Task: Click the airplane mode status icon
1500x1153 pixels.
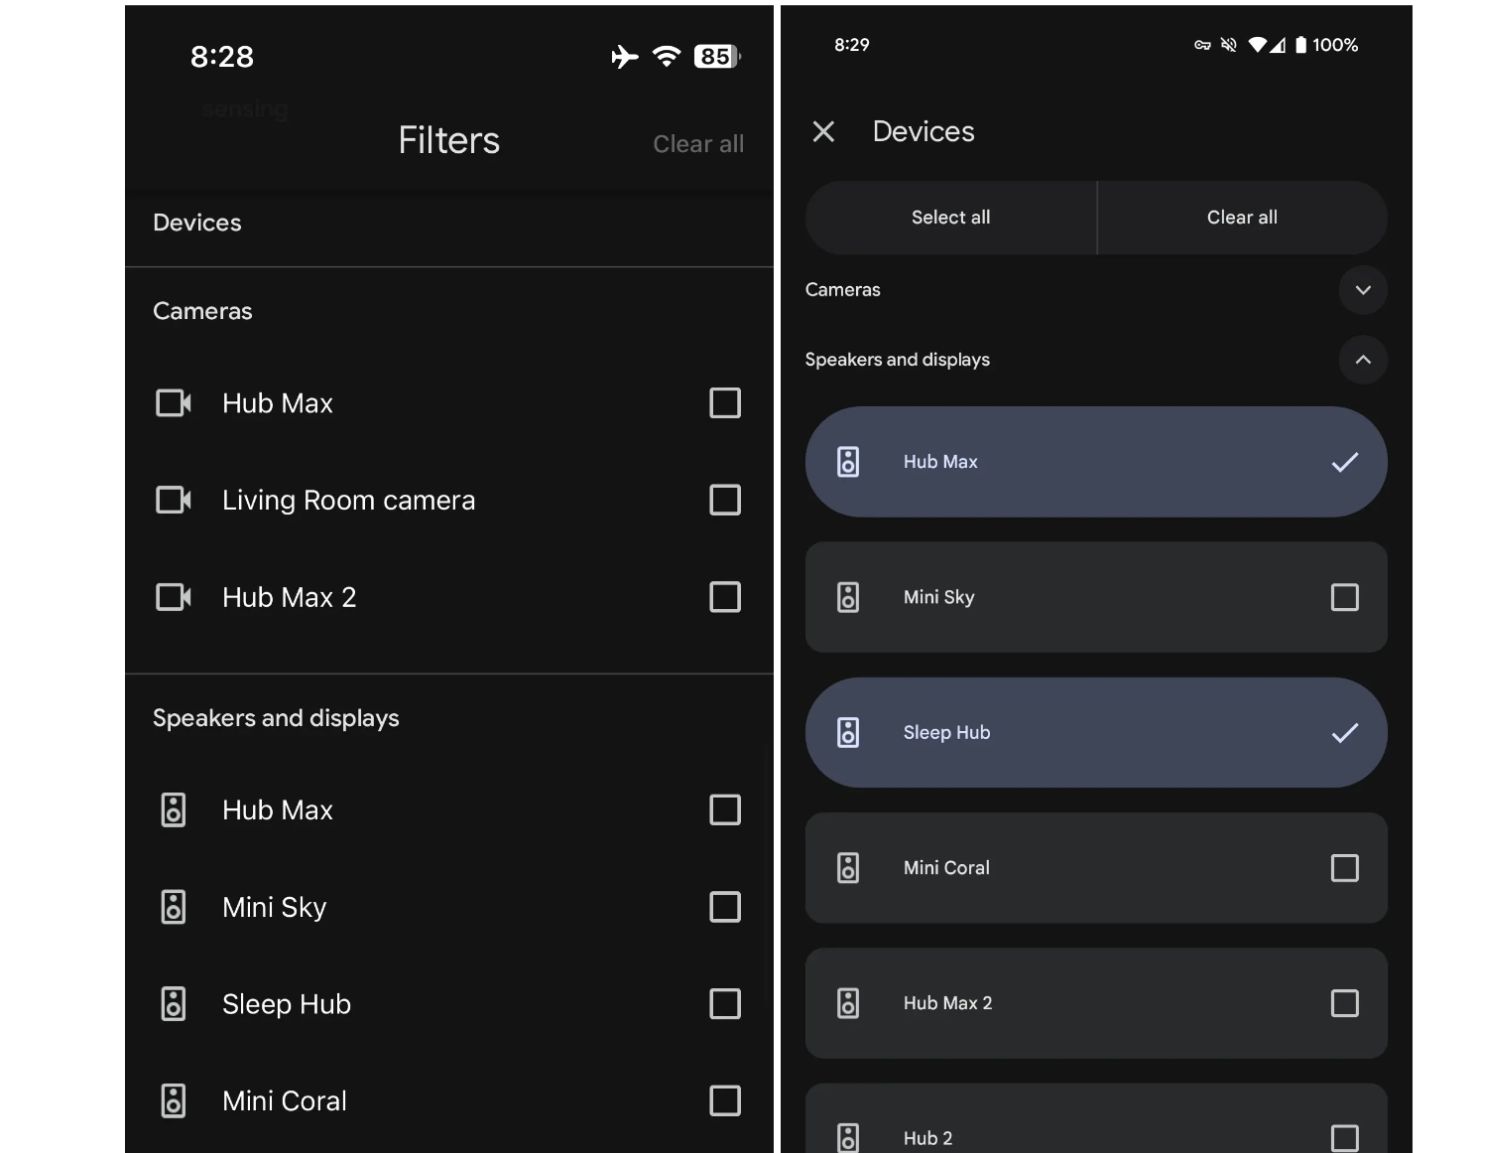Action: pyautogui.click(x=624, y=56)
